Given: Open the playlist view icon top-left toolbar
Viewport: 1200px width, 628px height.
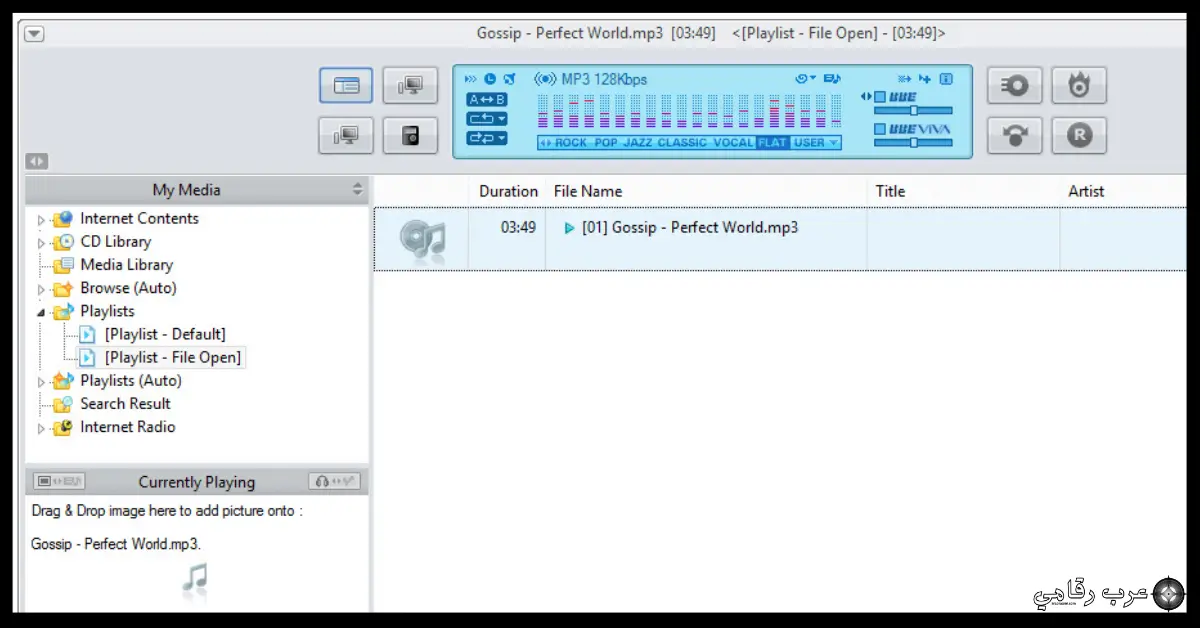Looking at the screenshot, I should [x=345, y=85].
